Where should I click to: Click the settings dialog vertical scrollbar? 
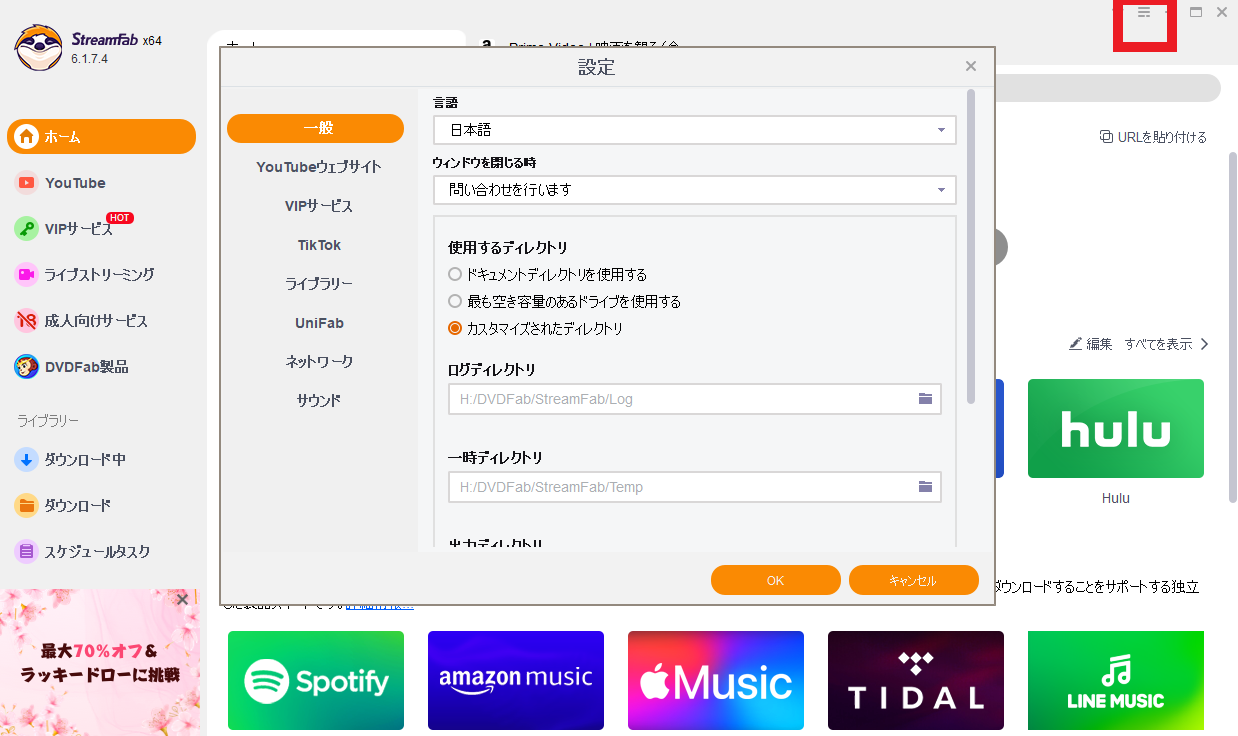tap(970, 246)
